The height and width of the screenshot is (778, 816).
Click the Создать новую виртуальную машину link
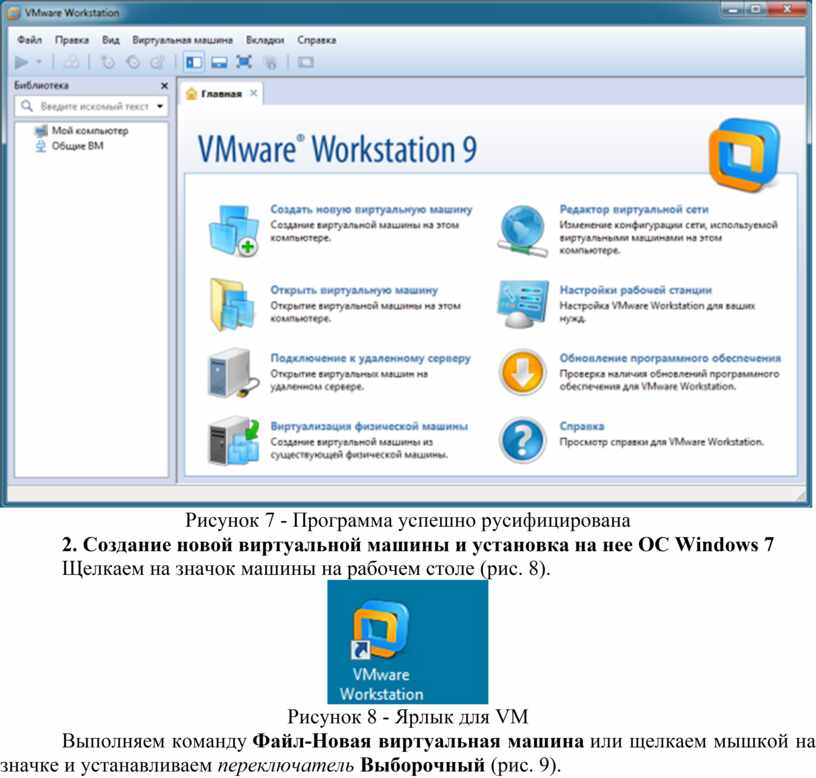tap(371, 209)
